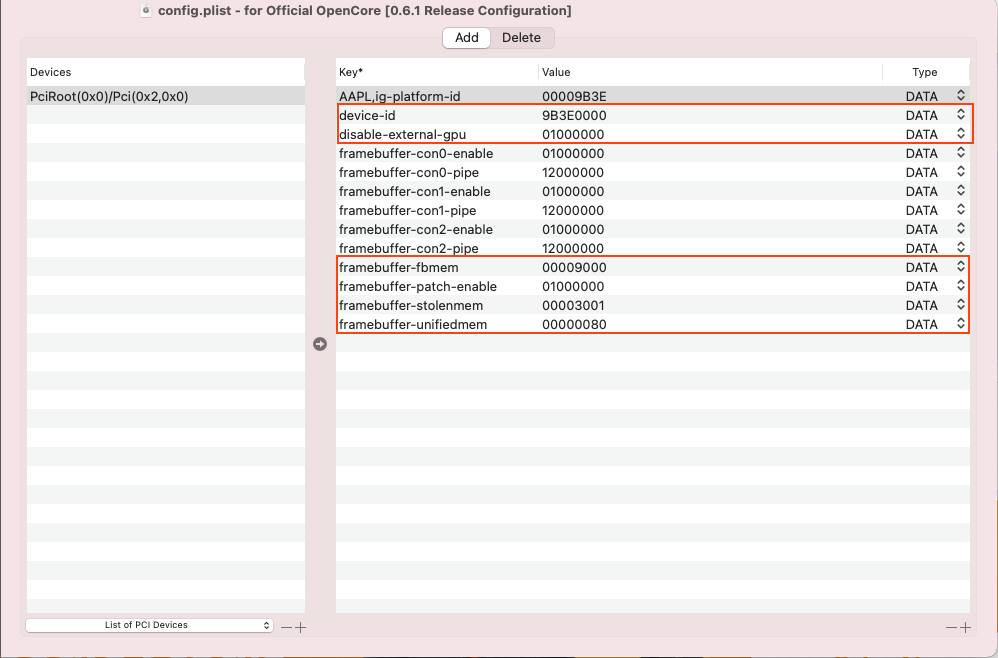Add a new device with plus icon
Image resolution: width=998 pixels, height=658 pixels.
300,627
